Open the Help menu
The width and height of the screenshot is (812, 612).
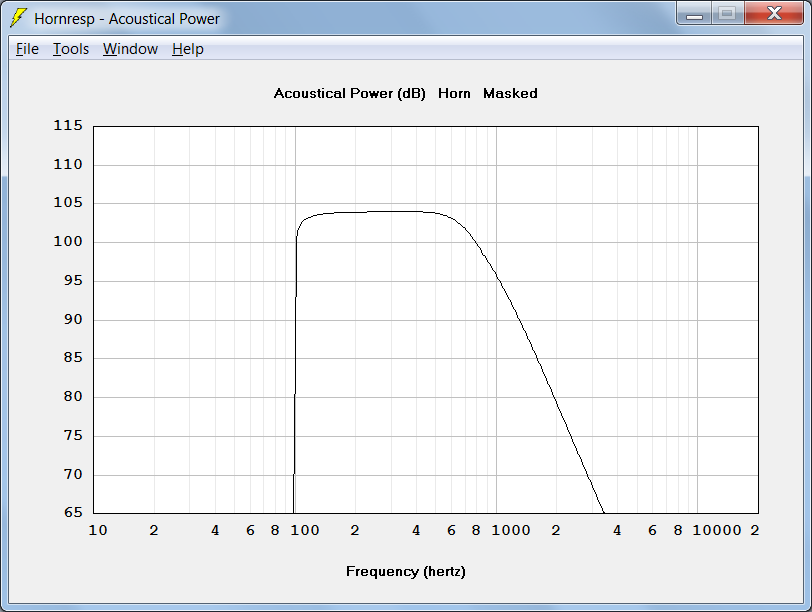pos(187,49)
